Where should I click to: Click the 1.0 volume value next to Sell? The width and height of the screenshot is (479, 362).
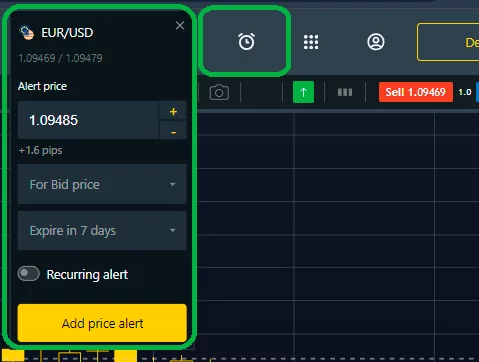(x=465, y=92)
